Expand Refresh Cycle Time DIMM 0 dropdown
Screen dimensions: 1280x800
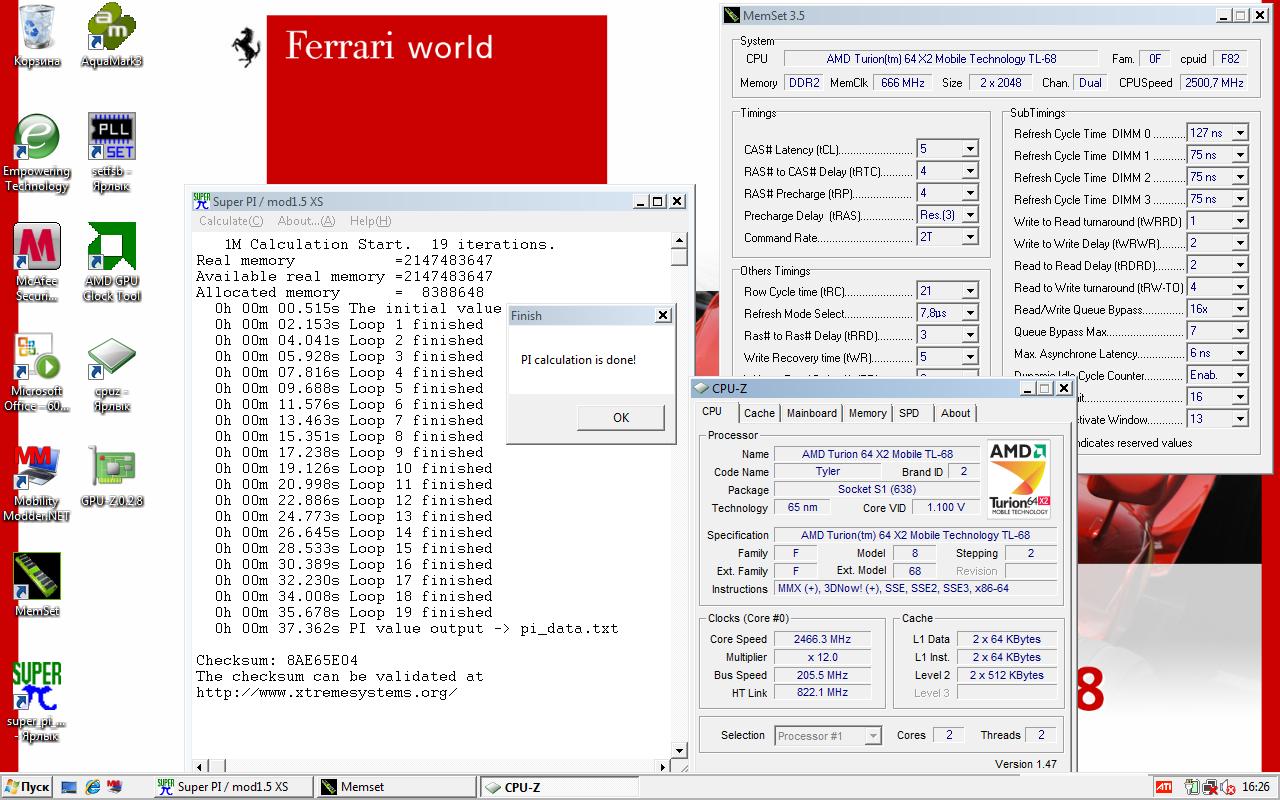click(1239, 133)
